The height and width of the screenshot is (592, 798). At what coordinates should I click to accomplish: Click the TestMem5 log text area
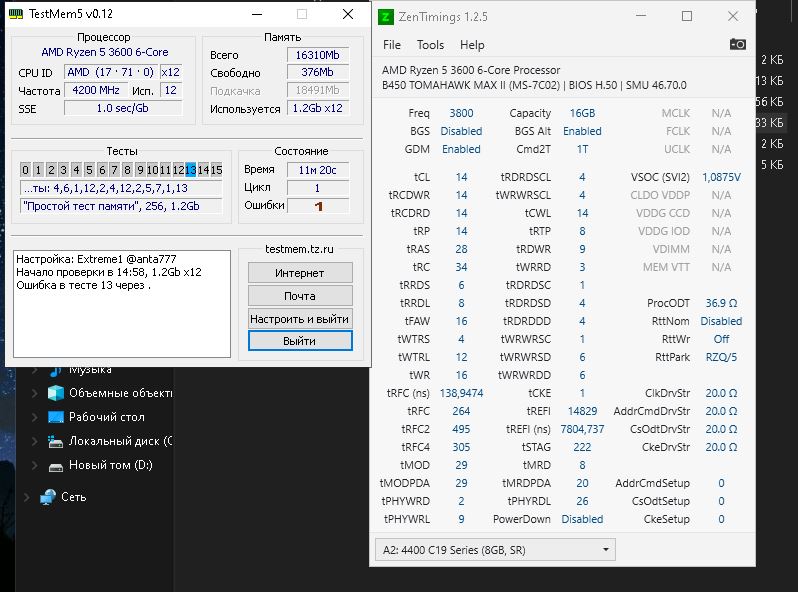click(x=122, y=303)
